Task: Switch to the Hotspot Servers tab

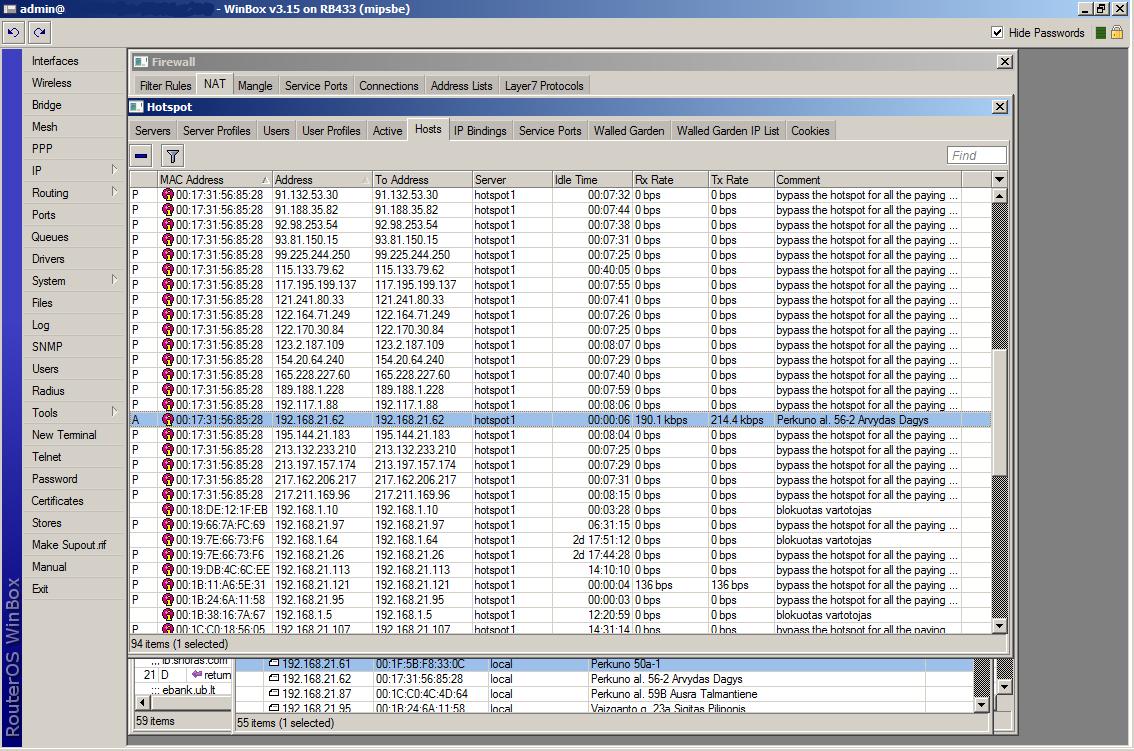Action: [153, 131]
